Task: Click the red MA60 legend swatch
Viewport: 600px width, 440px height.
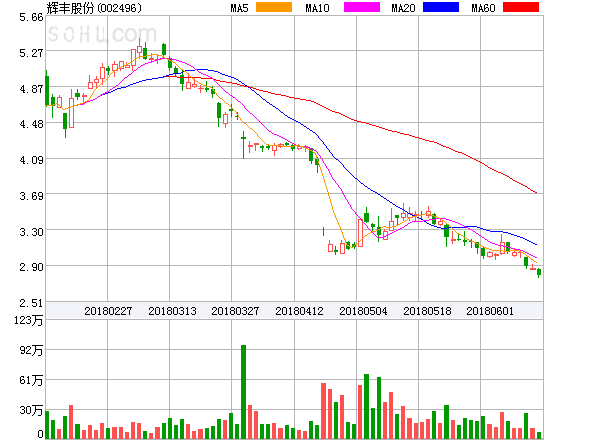Action: click(521, 7)
